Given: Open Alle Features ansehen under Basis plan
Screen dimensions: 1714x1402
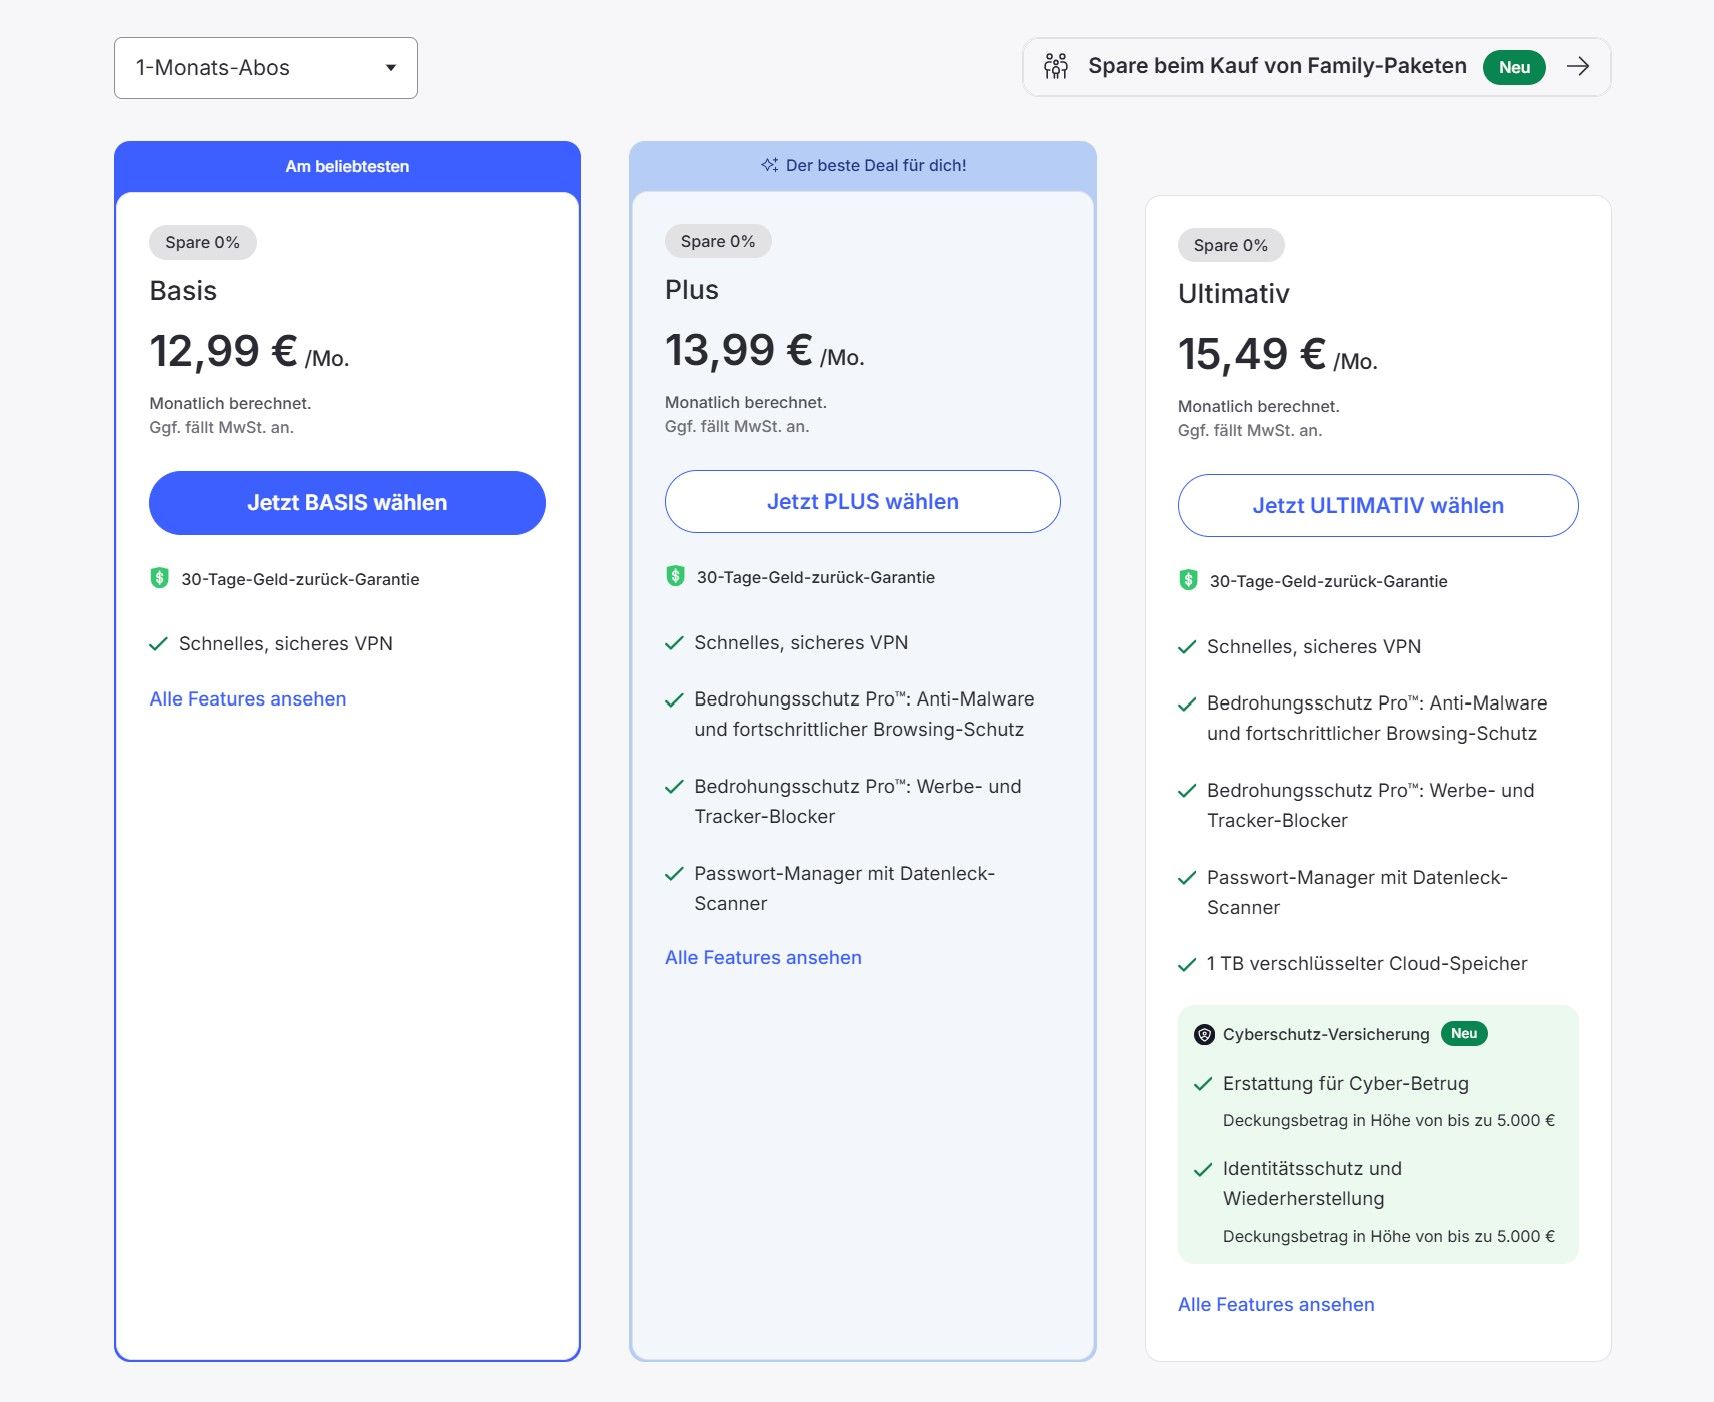Looking at the screenshot, I should [248, 699].
